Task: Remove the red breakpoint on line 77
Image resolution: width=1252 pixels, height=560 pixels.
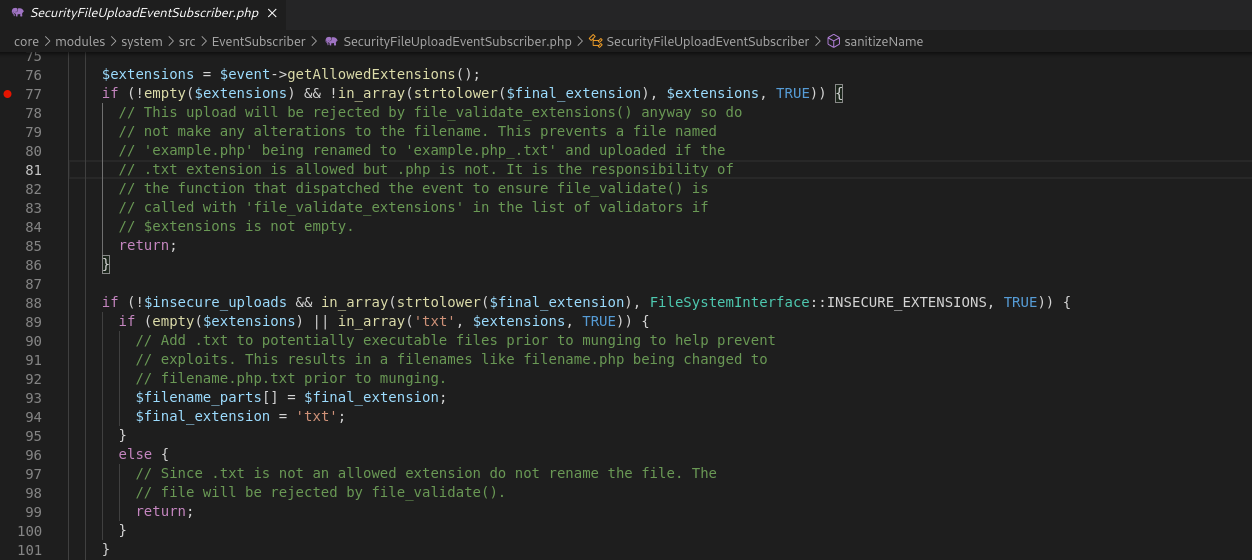Action: click(8, 93)
